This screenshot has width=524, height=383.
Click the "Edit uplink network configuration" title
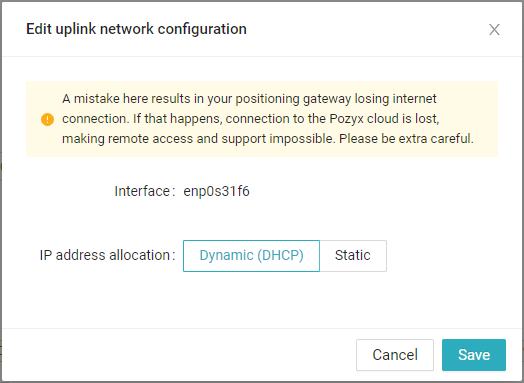(x=136, y=29)
